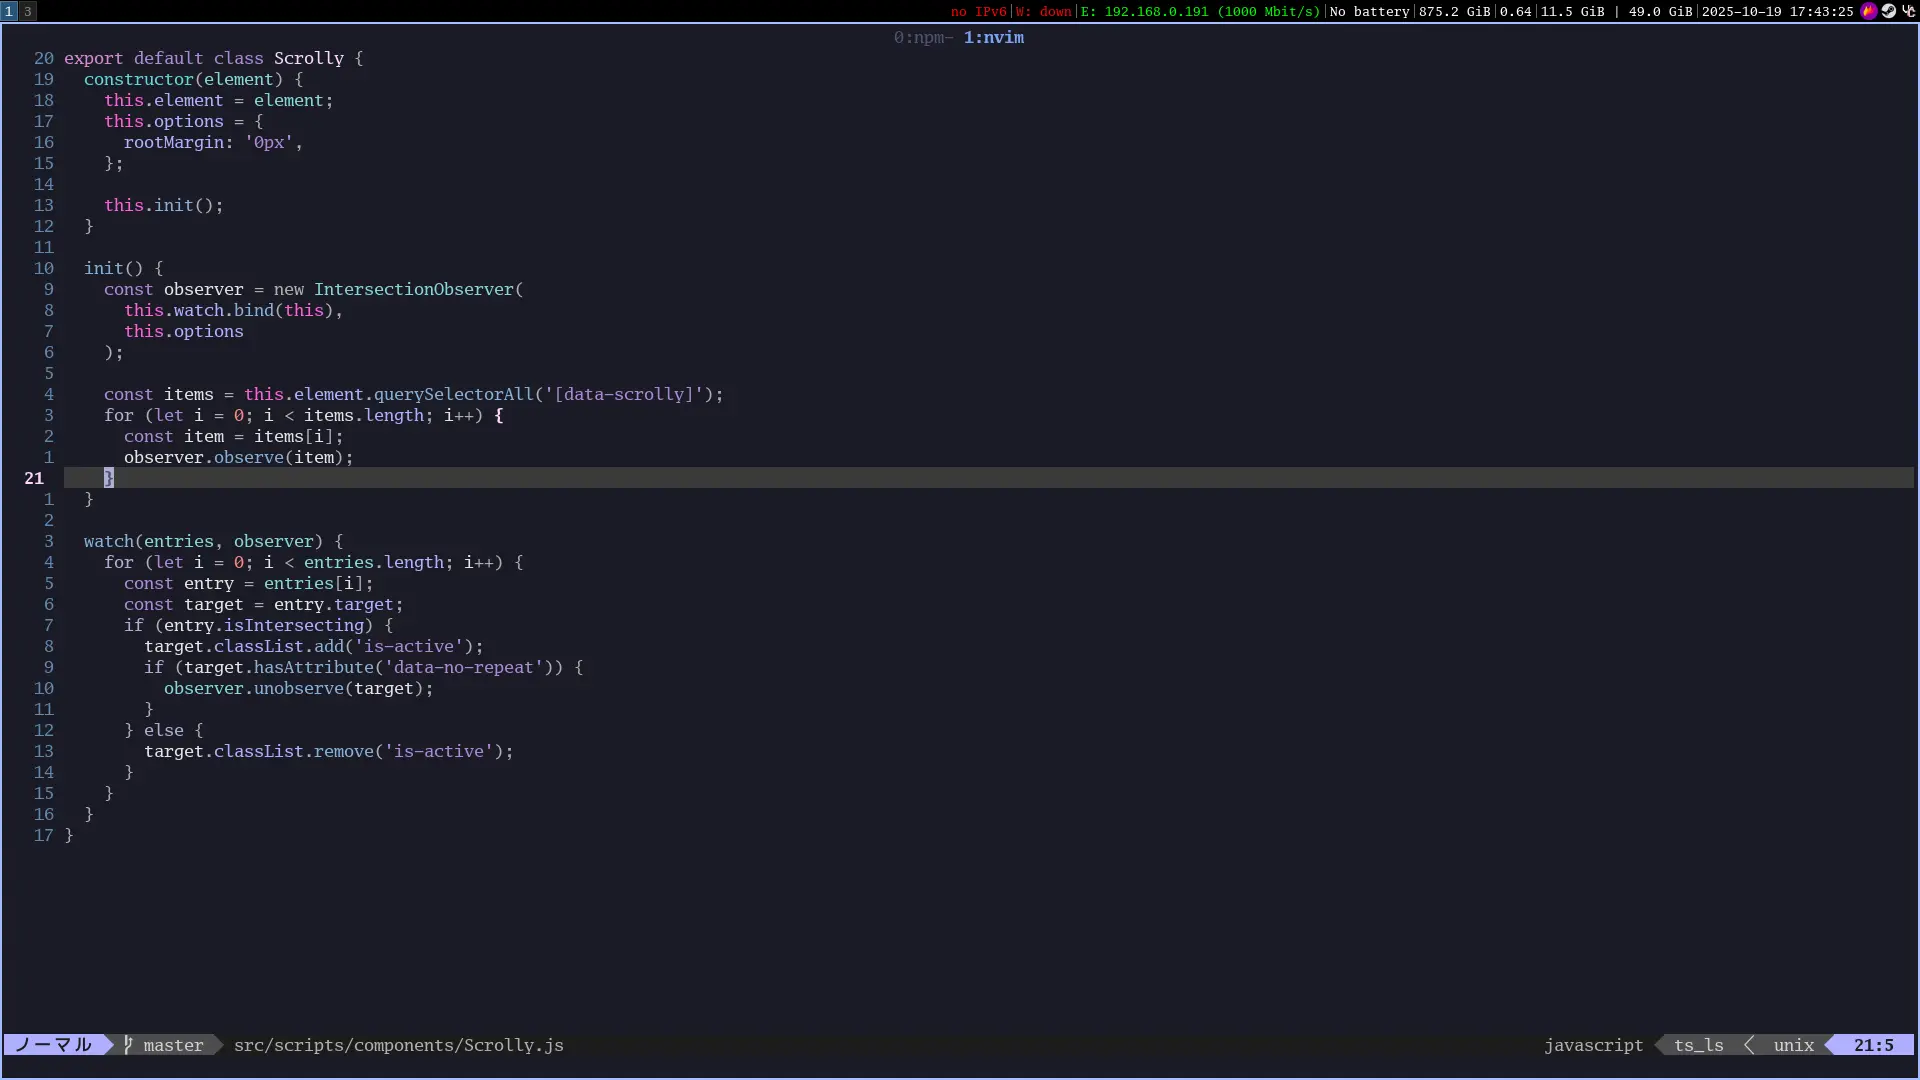Click the Steam tray icon
Image resolution: width=1920 pixels, height=1080 pixels.
(x=1888, y=11)
